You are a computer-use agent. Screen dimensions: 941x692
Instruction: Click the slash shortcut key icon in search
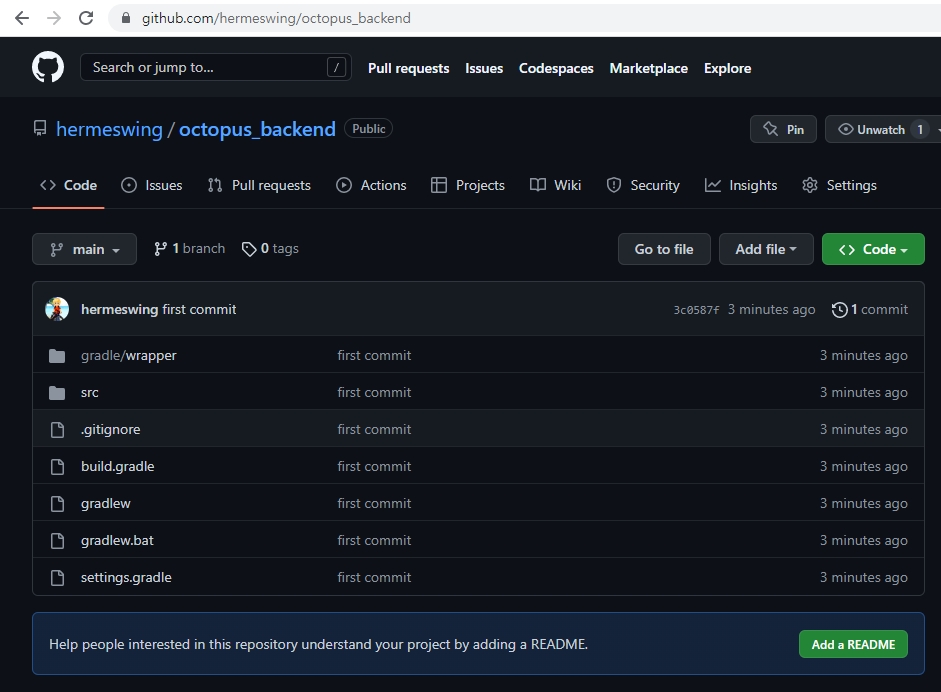coord(336,67)
